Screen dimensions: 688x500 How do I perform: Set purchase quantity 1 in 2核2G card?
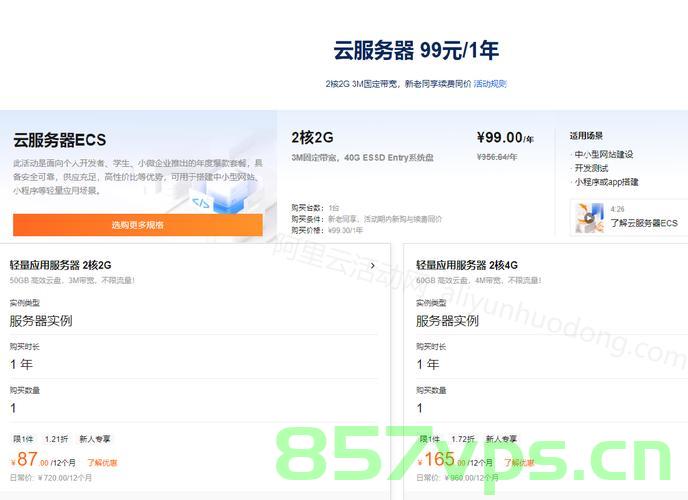point(13,408)
